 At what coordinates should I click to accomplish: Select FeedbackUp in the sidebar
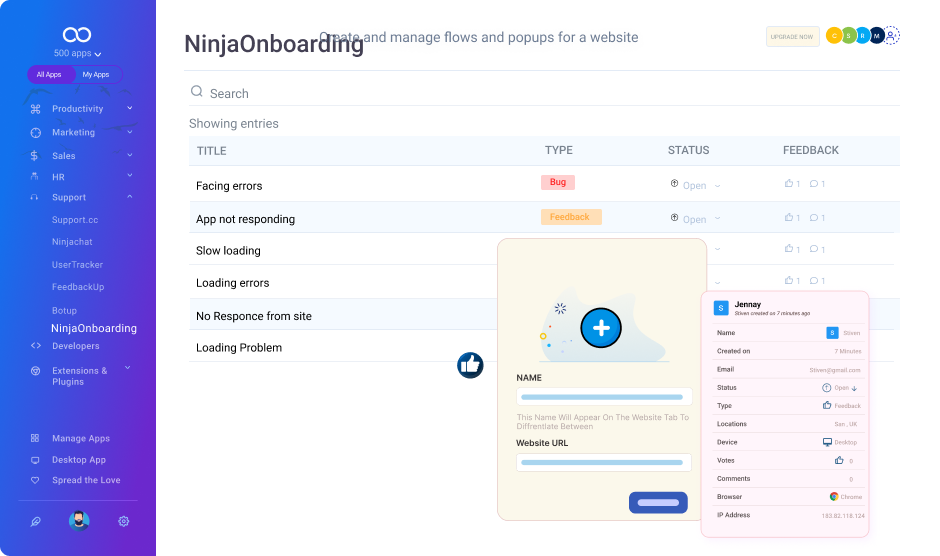pos(78,287)
